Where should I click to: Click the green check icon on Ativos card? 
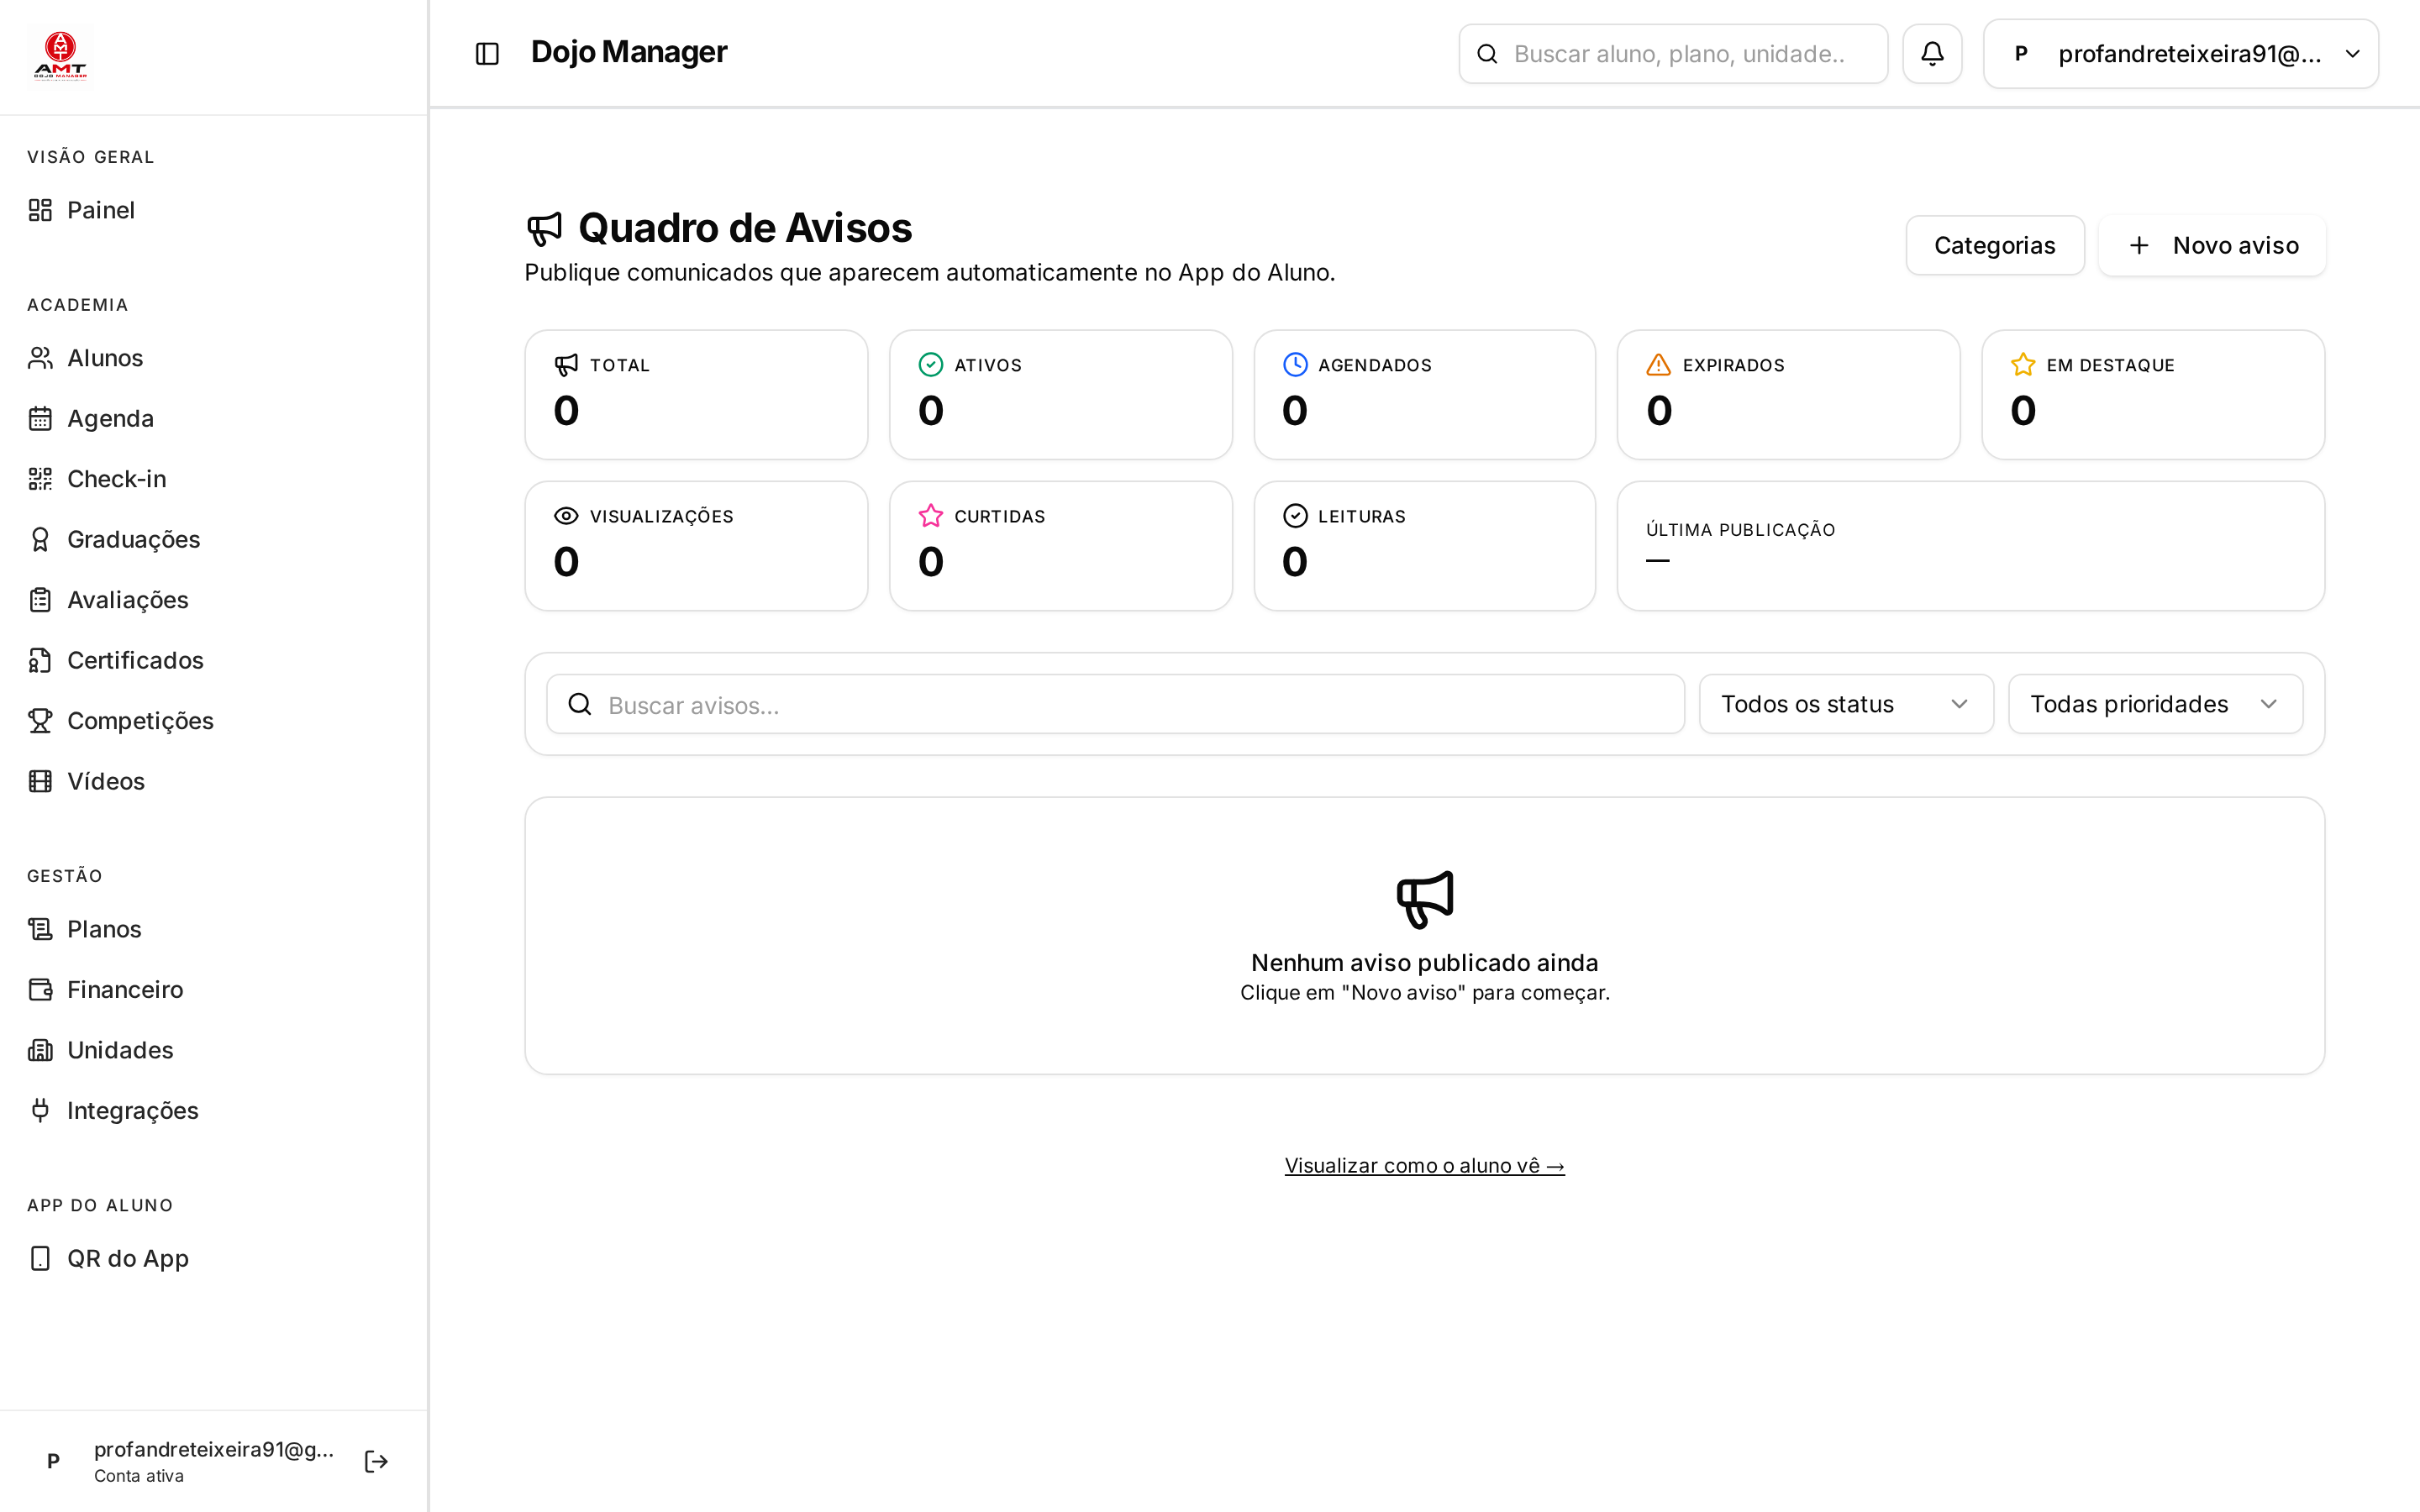point(930,365)
